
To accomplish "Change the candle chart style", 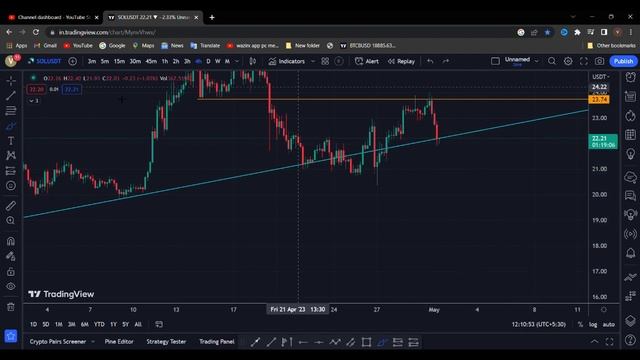I will pos(253,61).
